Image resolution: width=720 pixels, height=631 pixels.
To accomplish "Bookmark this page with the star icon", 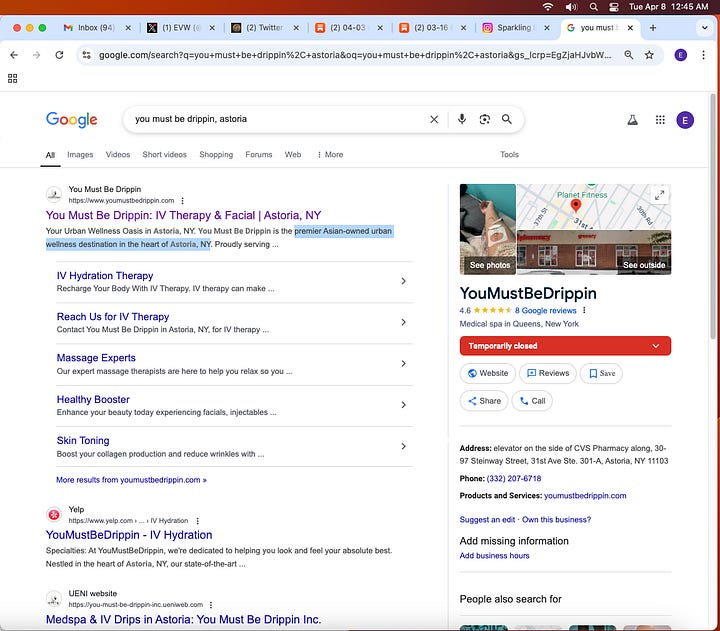I will point(649,55).
